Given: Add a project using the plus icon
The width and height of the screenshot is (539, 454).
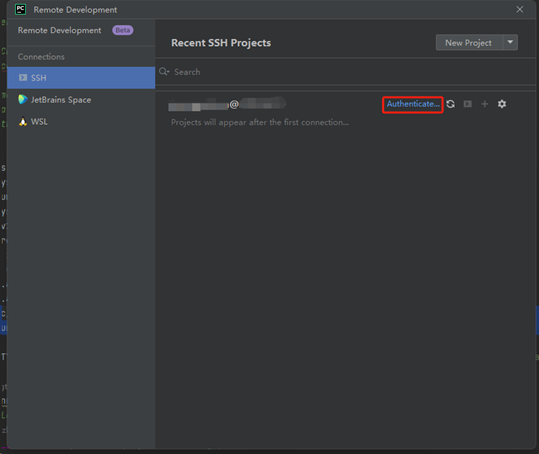Looking at the screenshot, I should tap(485, 104).
